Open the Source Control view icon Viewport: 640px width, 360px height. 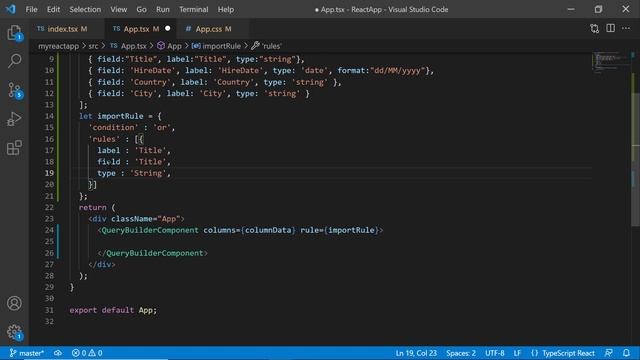14,90
